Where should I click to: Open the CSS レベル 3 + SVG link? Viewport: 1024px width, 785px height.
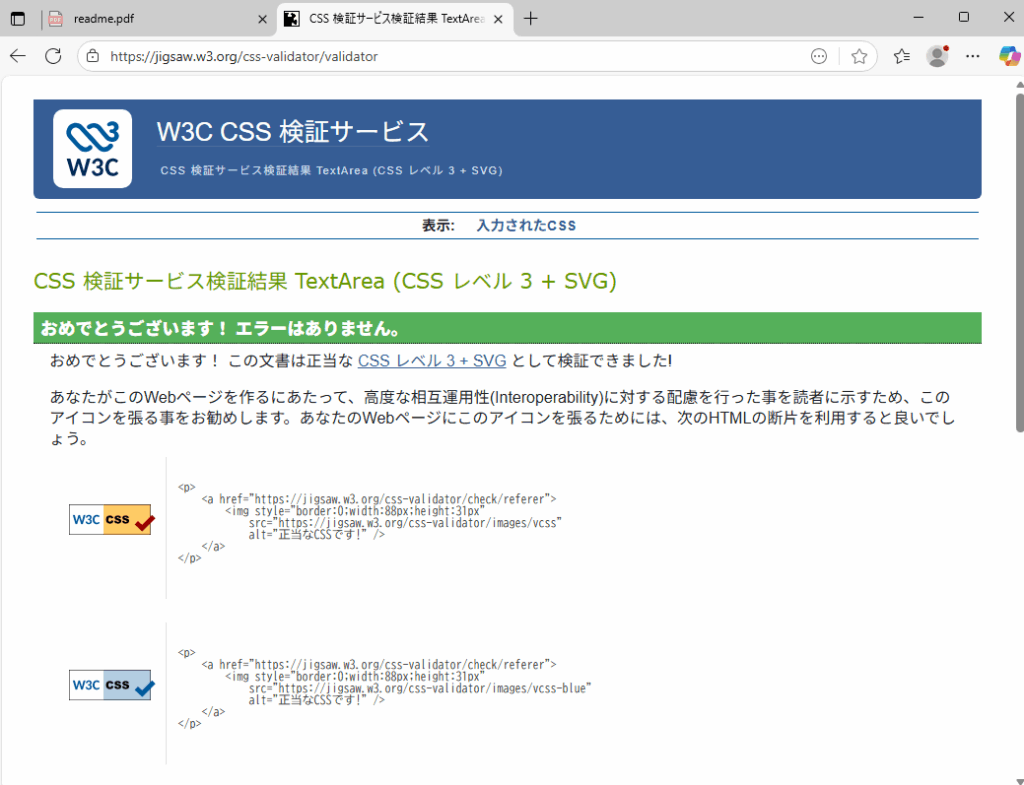click(x=432, y=361)
